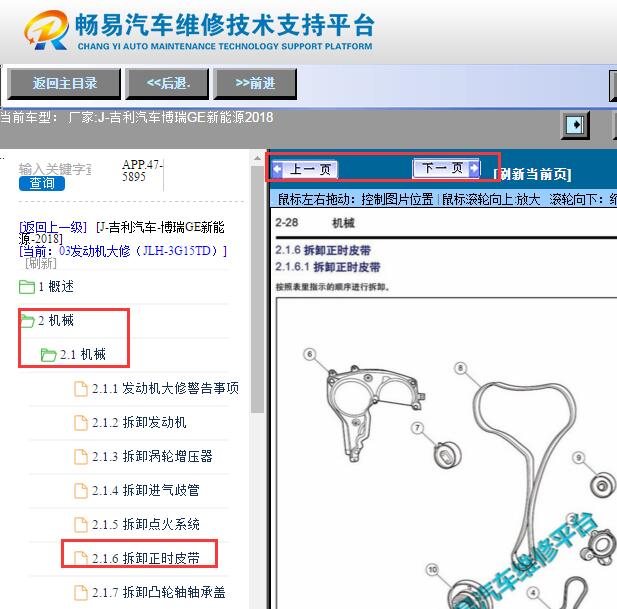The height and width of the screenshot is (609, 617).
Task: Click the page icon beside 2.1.1
Action: [x=81, y=389]
